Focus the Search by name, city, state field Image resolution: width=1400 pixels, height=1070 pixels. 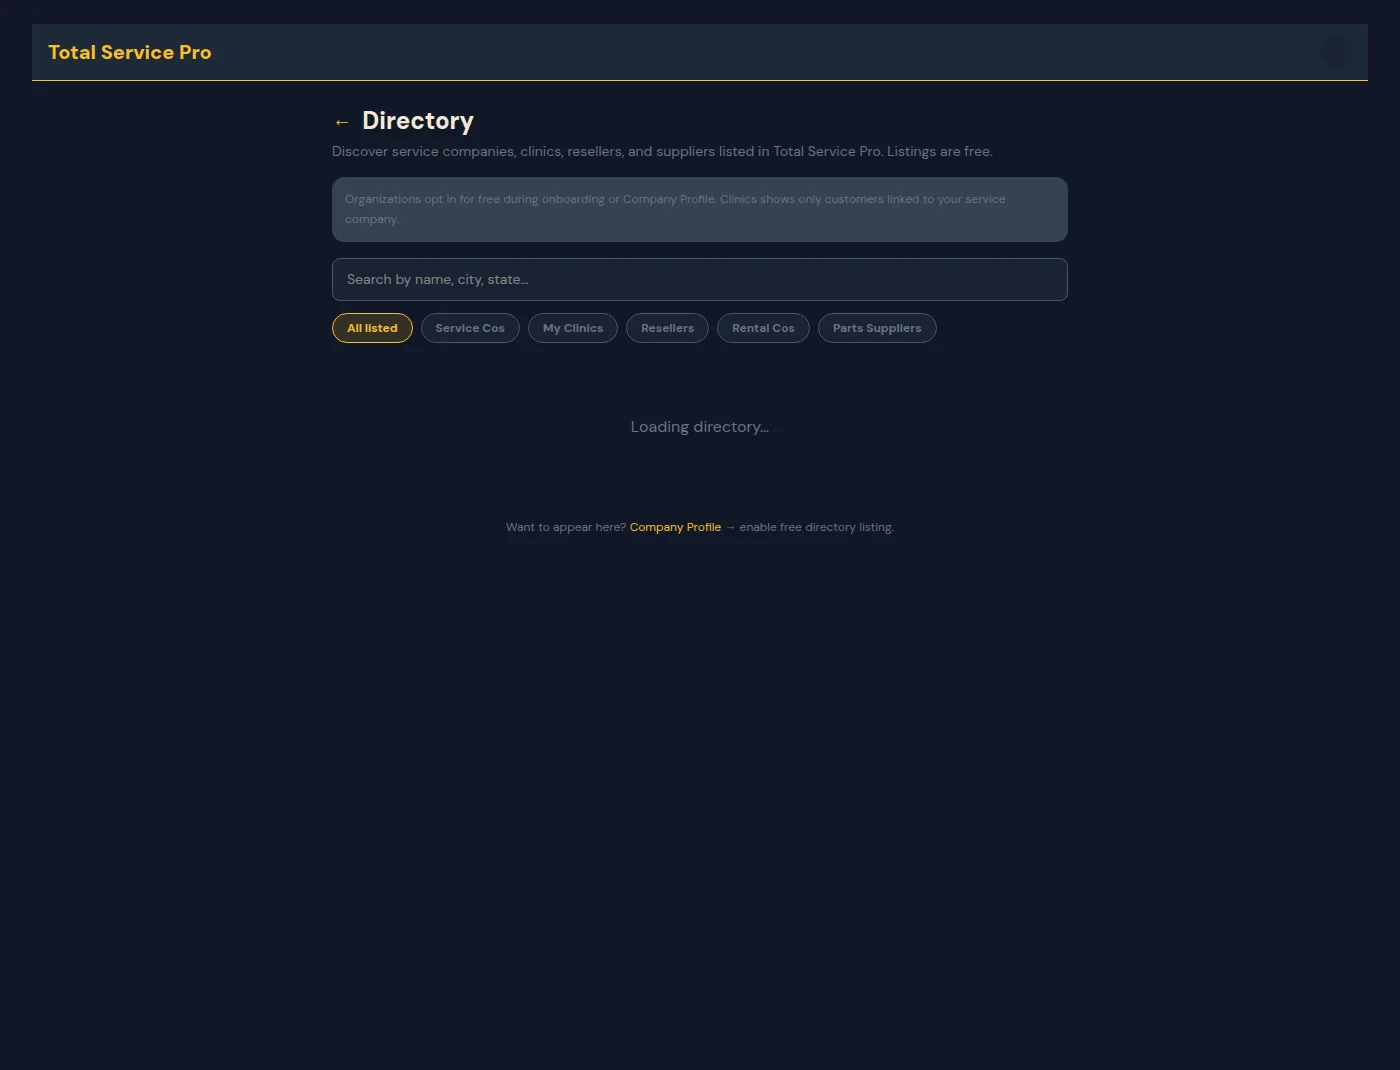coord(700,279)
